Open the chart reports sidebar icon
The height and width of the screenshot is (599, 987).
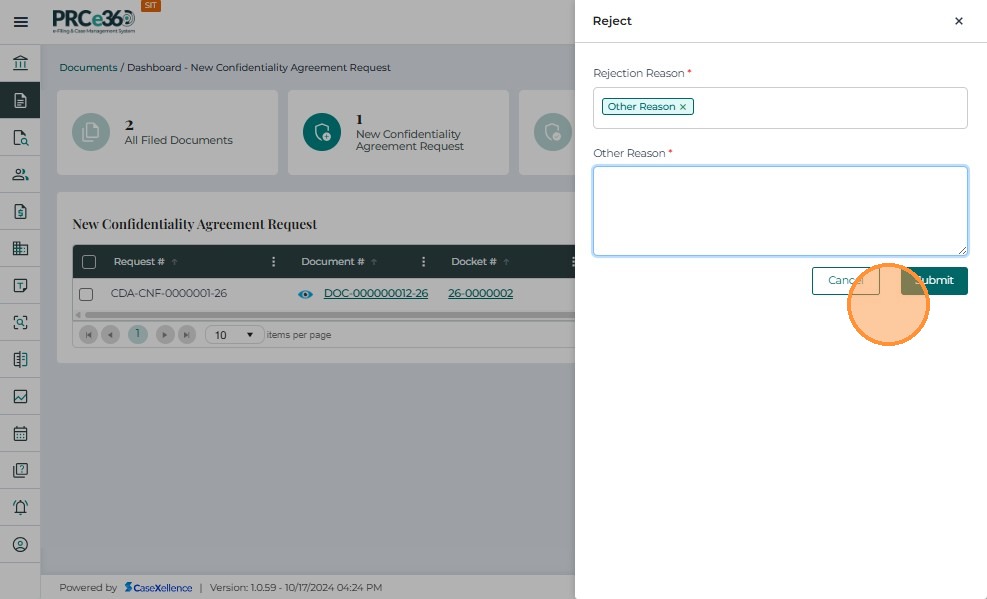[x=20, y=396]
